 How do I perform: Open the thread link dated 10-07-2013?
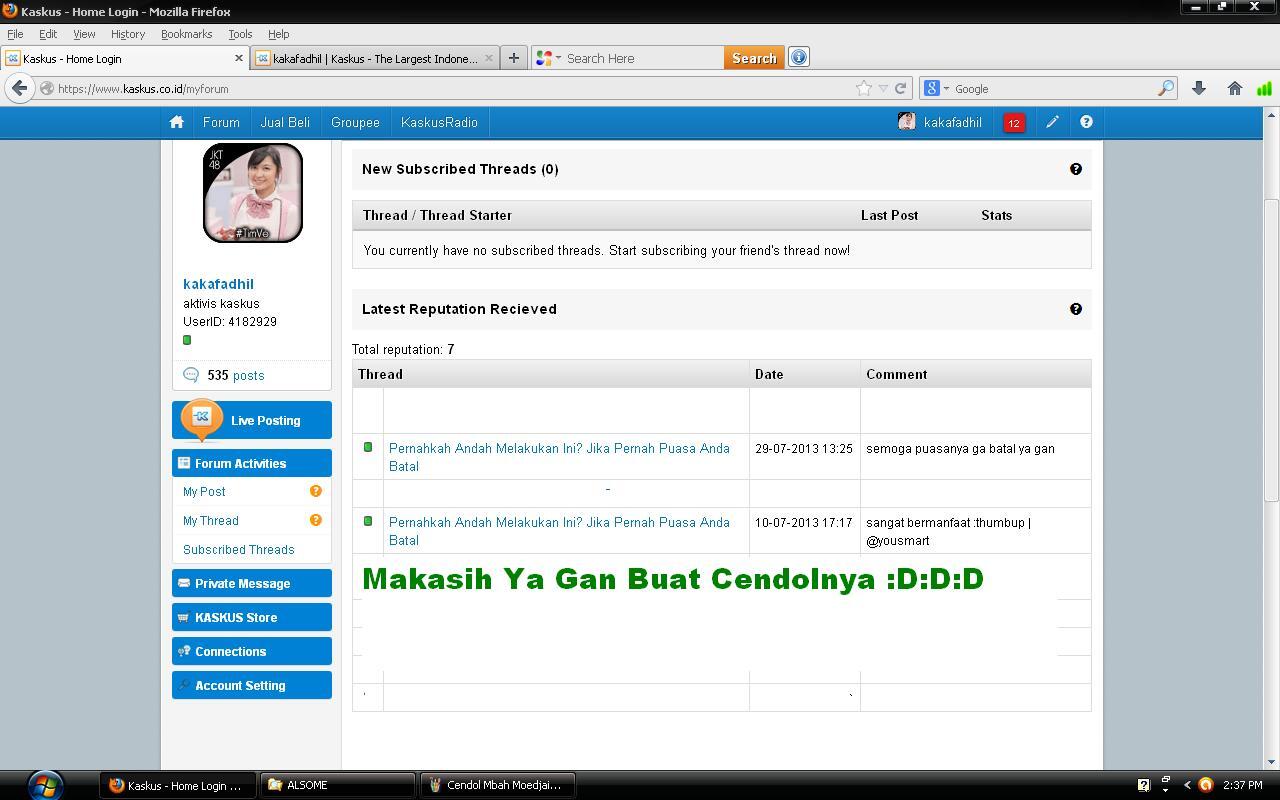[559, 531]
